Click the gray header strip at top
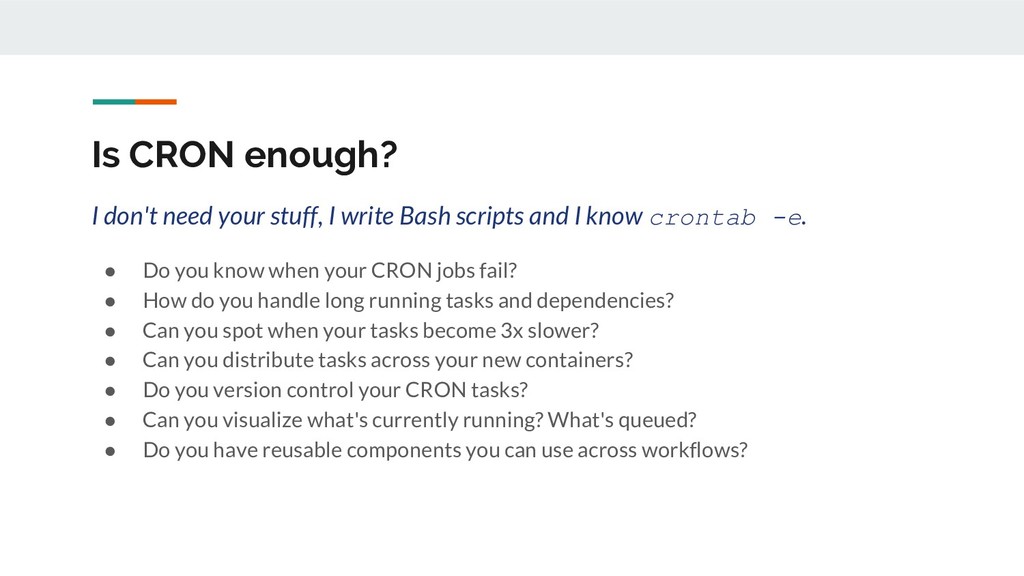 pos(512,27)
